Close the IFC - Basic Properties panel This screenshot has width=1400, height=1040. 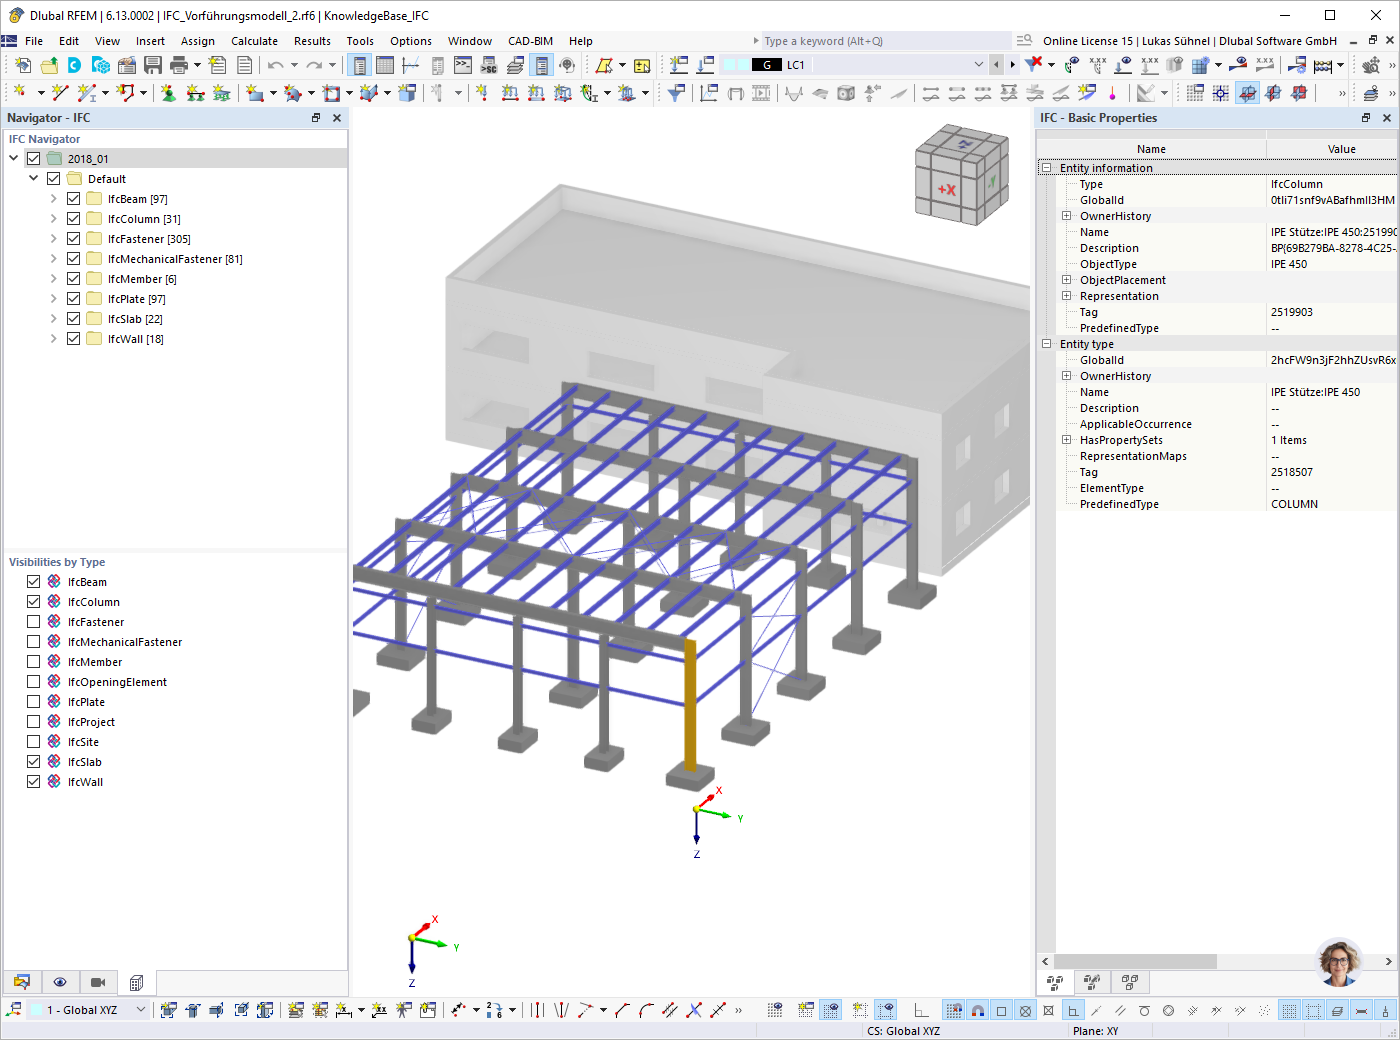pyautogui.click(x=1387, y=118)
